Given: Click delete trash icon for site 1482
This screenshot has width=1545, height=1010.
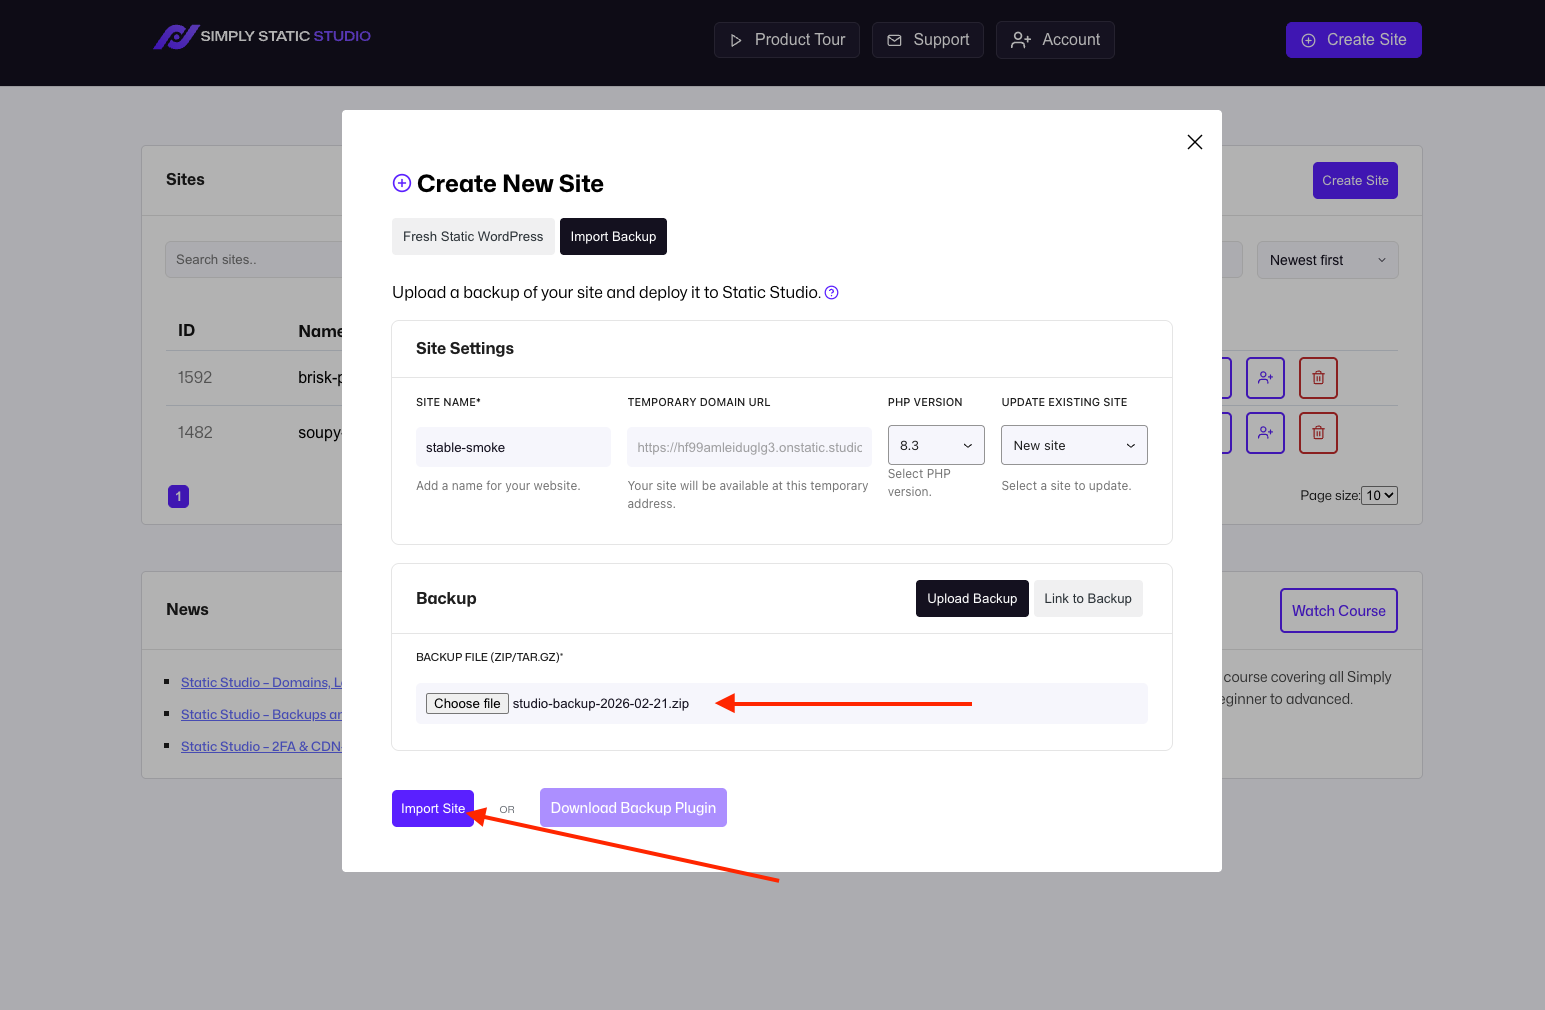Looking at the screenshot, I should [x=1318, y=433].
